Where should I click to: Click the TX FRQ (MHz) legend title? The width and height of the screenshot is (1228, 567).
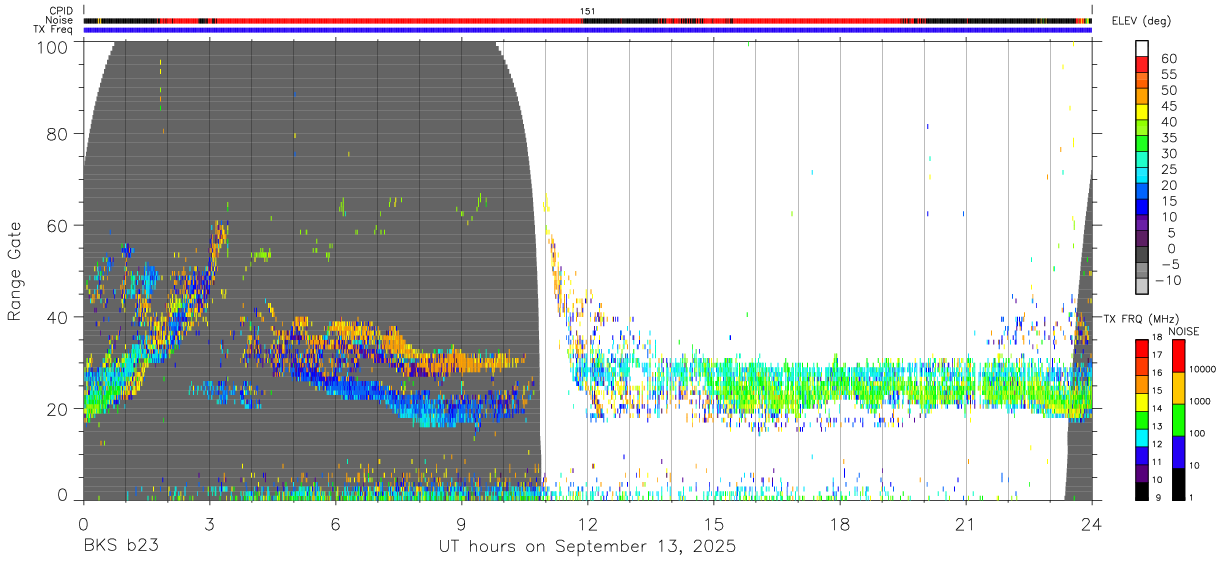[x=1142, y=318]
